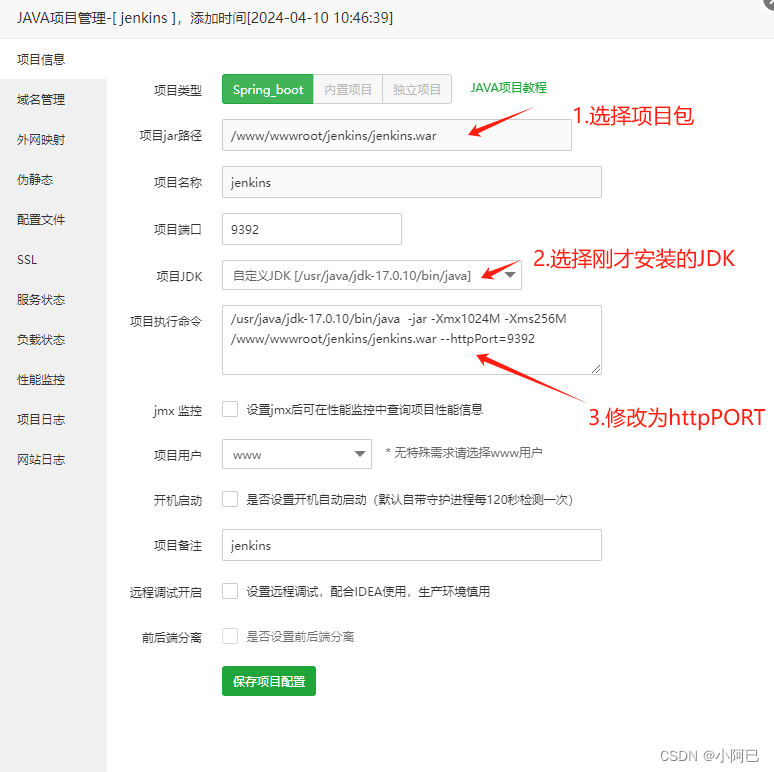Choose 独立项目 project type
The width and height of the screenshot is (774, 772).
click(417, 89)
